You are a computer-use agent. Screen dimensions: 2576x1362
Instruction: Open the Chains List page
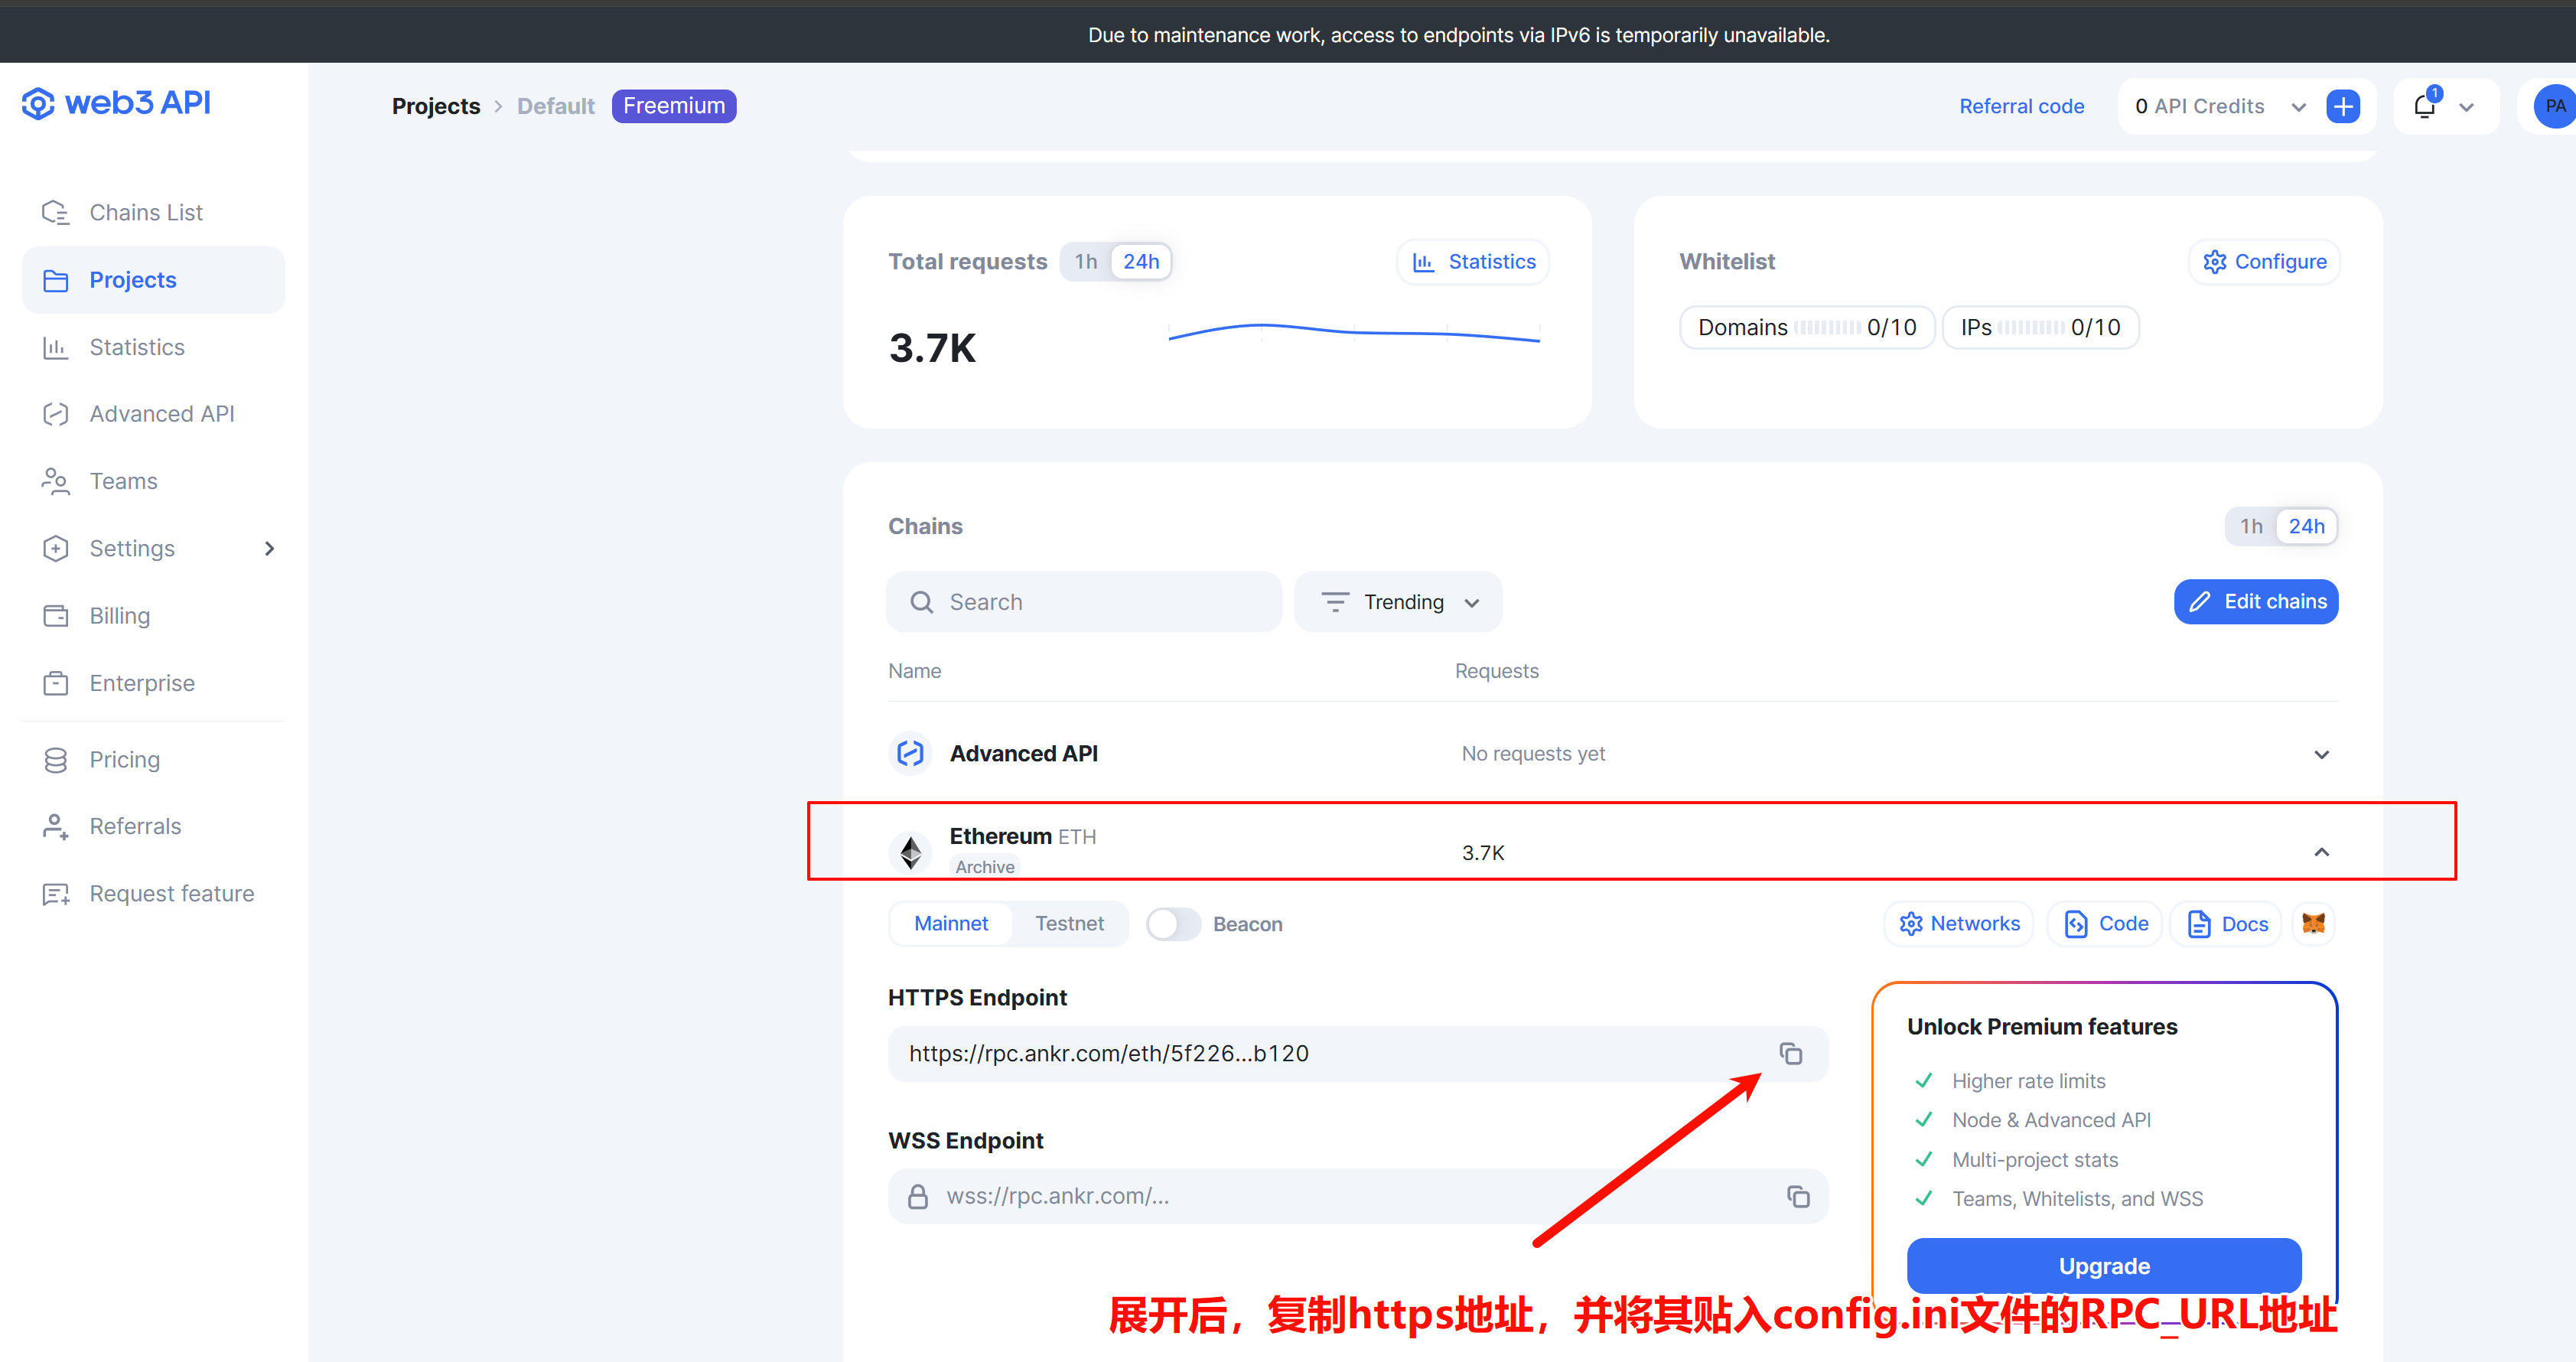(146, 212)
